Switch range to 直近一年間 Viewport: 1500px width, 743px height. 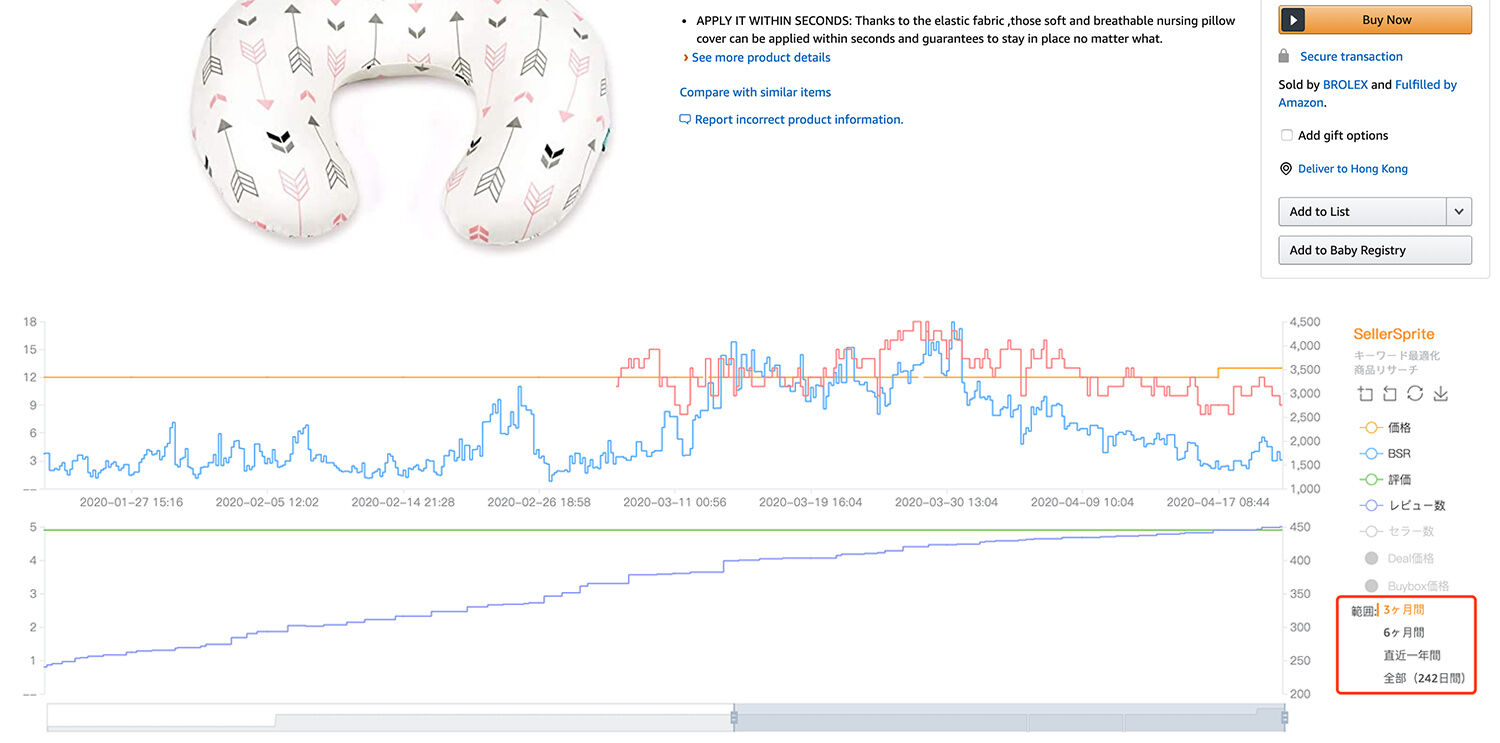(1412, 655)
